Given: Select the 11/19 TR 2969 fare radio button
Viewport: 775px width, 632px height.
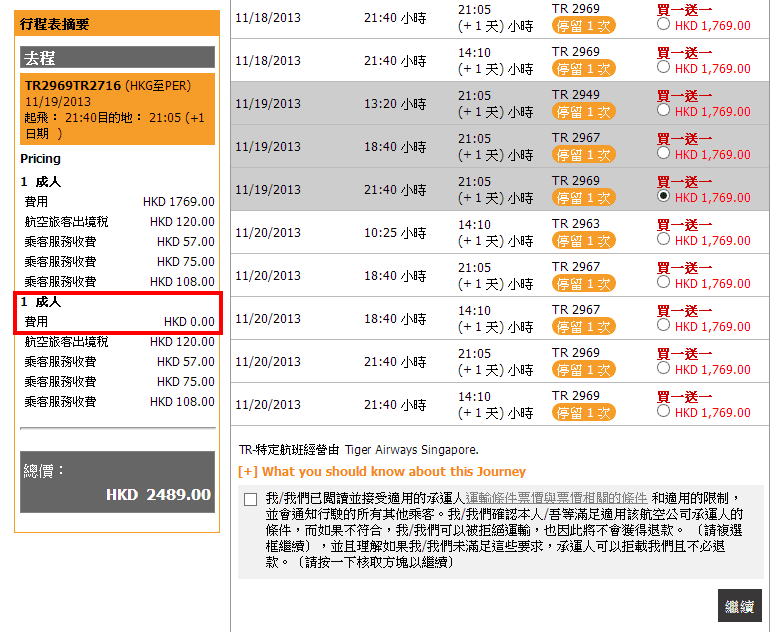Looking at the screenshot, I should pos(664,197).
